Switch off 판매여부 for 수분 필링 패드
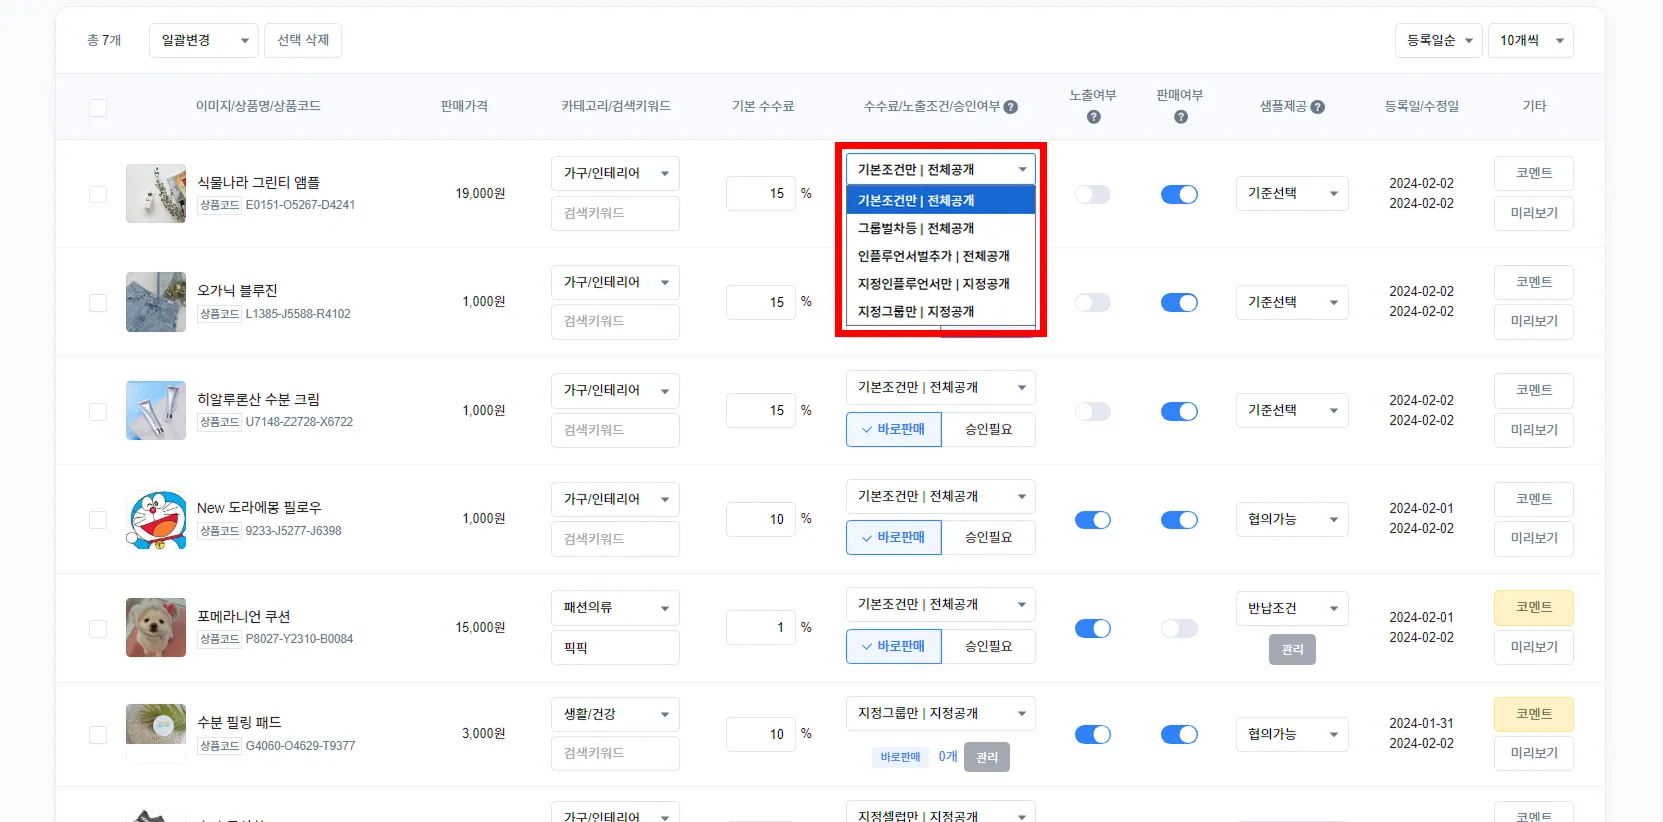This screenshot has width=1663, height=822. coord(1180,735)
